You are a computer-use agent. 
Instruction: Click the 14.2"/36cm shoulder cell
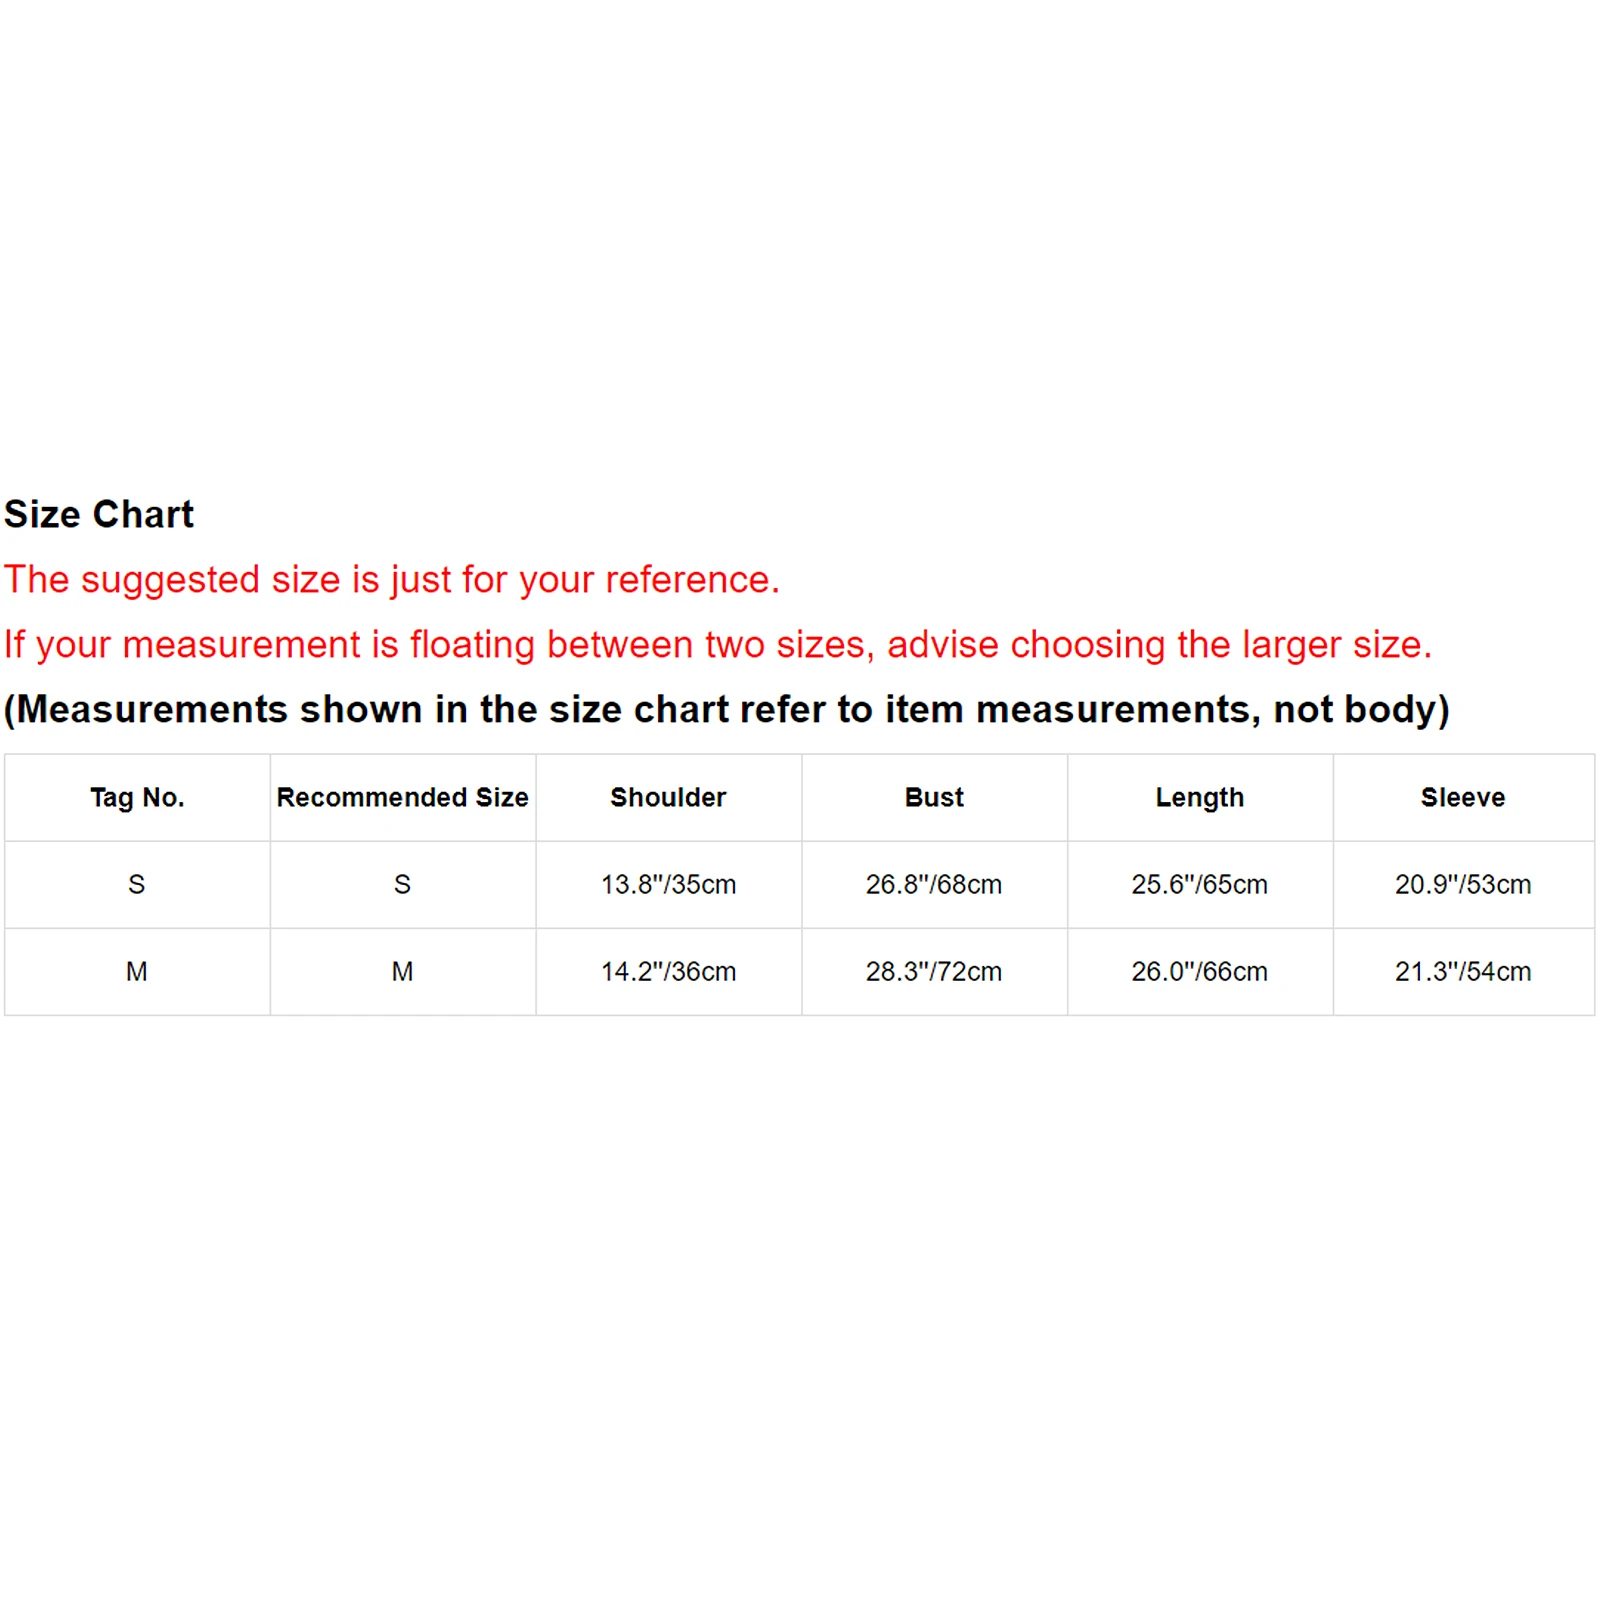[x=668, y=972]
